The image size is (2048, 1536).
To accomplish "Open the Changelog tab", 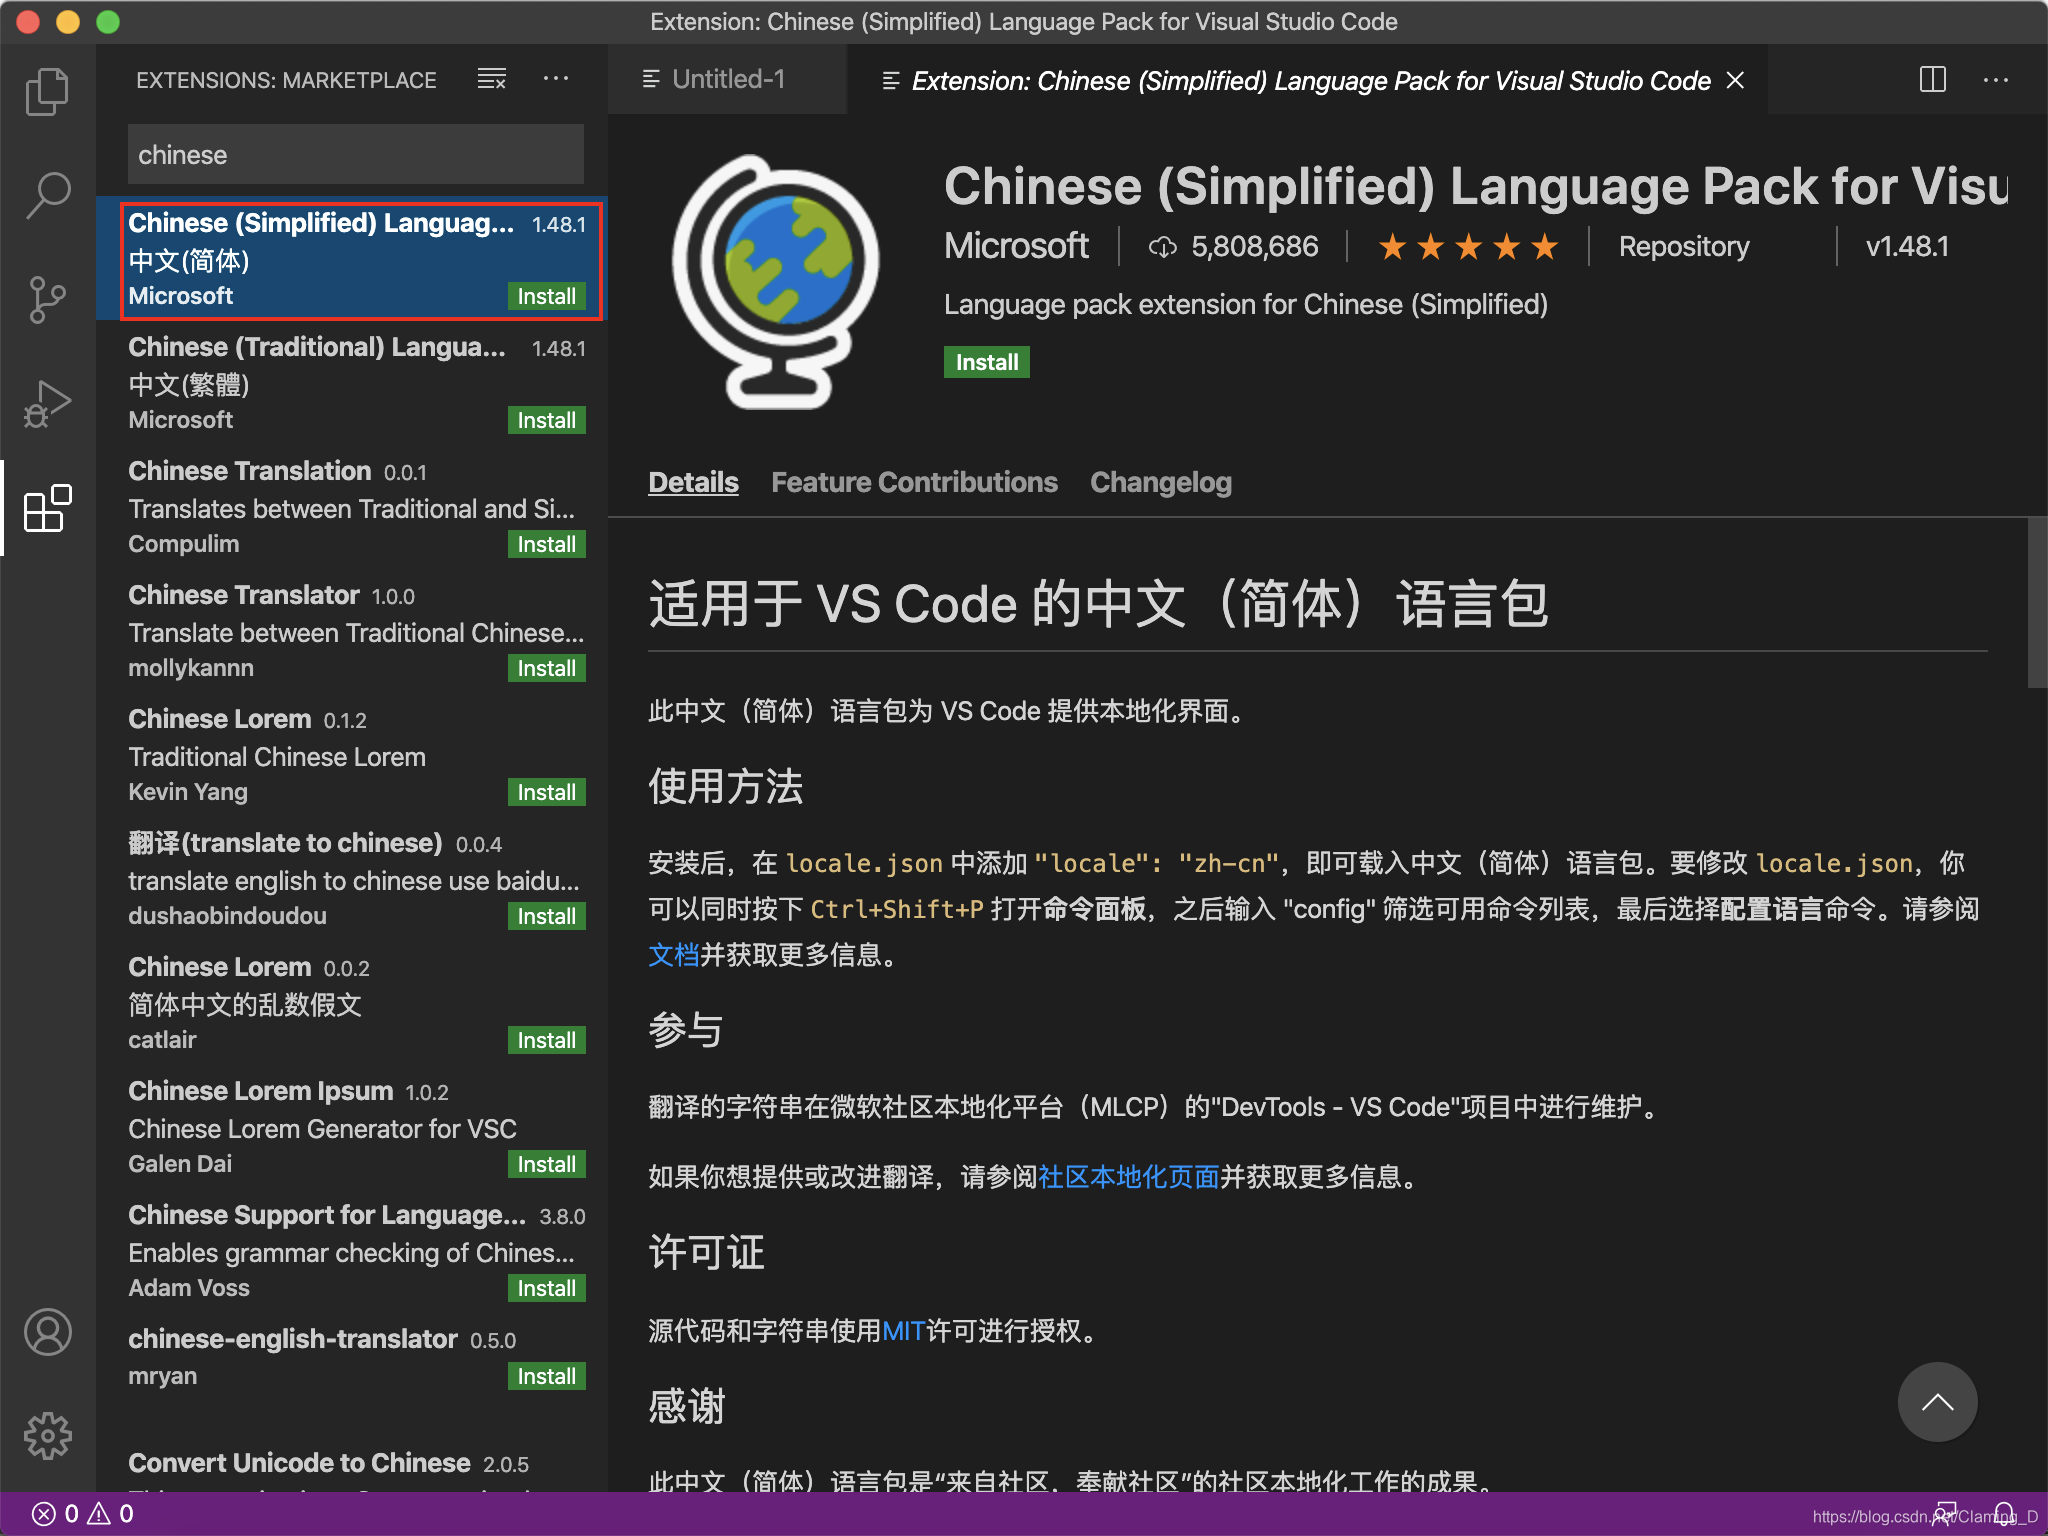I will coord(1160,483).
